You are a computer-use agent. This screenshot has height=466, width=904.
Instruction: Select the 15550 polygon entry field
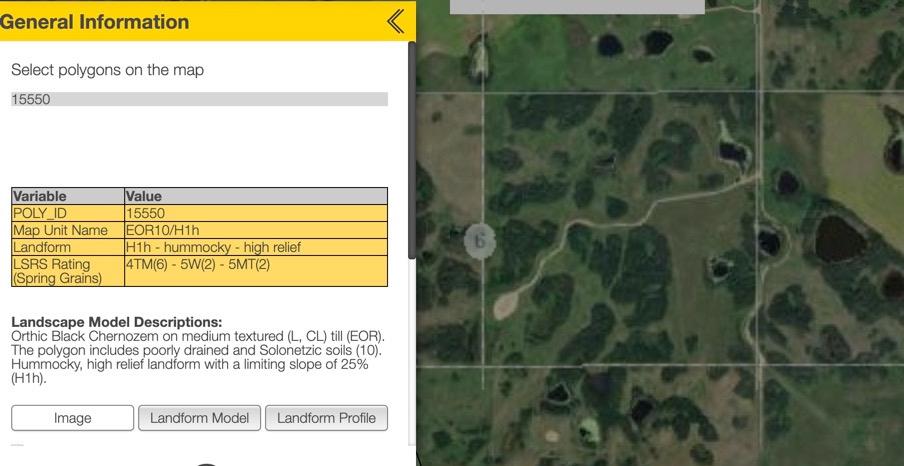199,100
